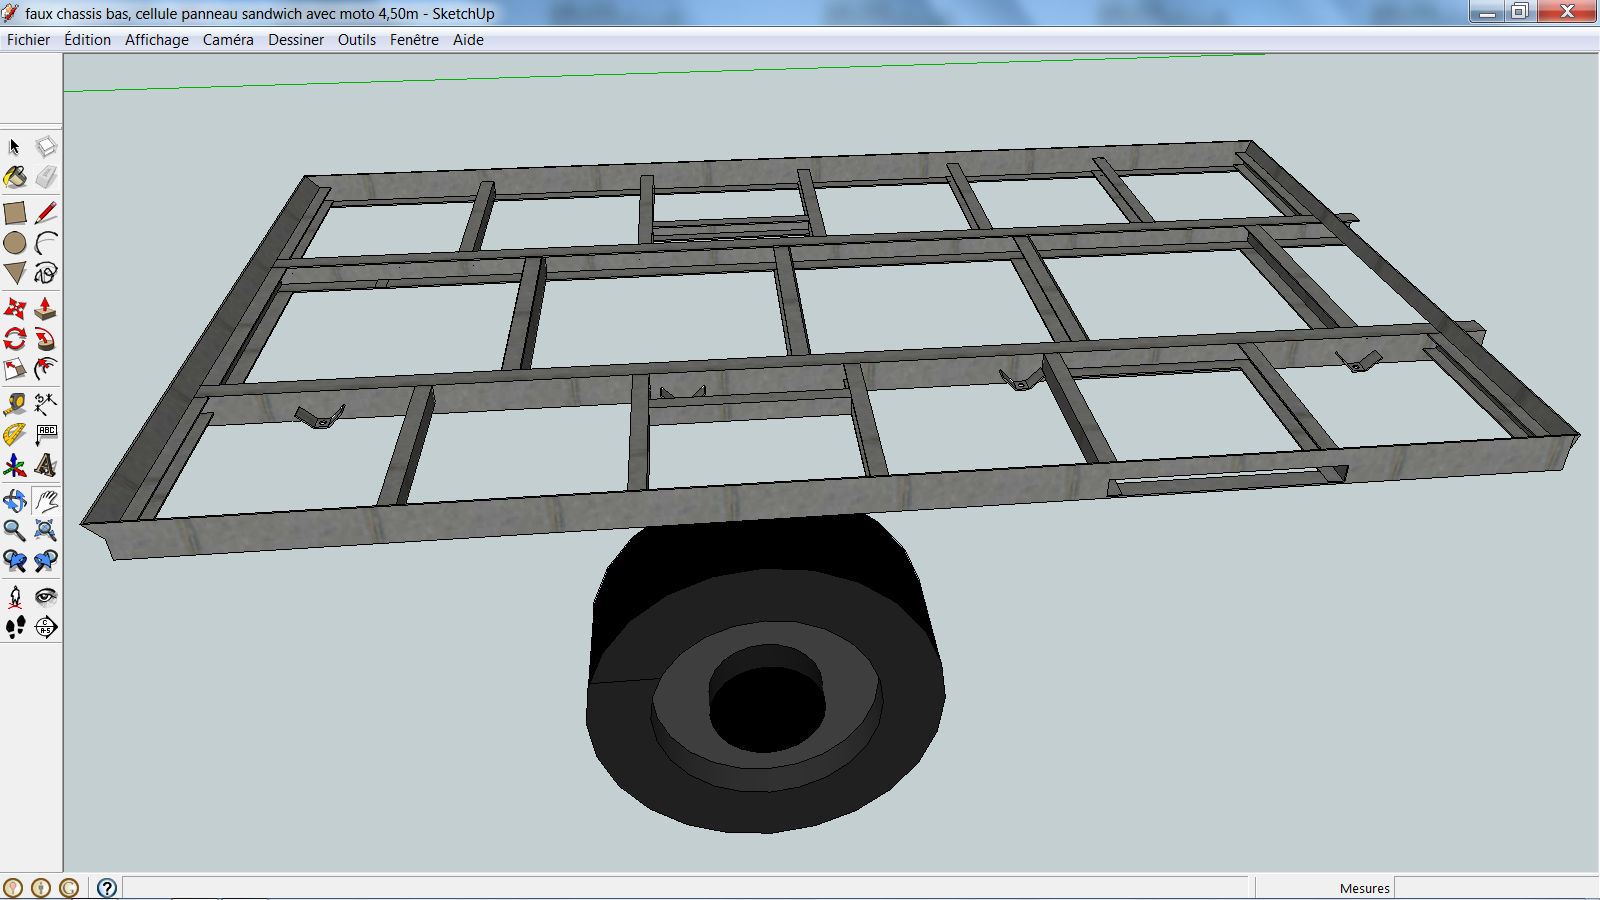Open the Caméra menu
Image resolution: width=1600 pixels, height=900 pixels.
tap(228, 40)
